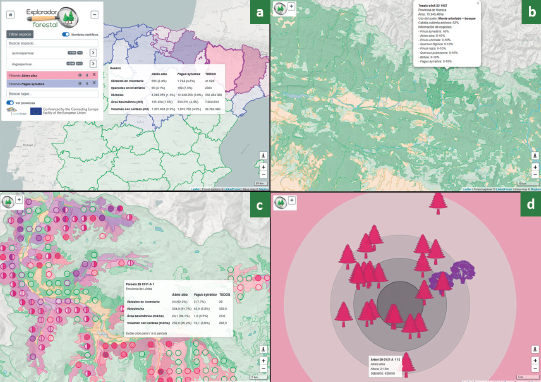541x382 pixels.
Task: Remove the Abies alba filter
Action: pos(94,75)
